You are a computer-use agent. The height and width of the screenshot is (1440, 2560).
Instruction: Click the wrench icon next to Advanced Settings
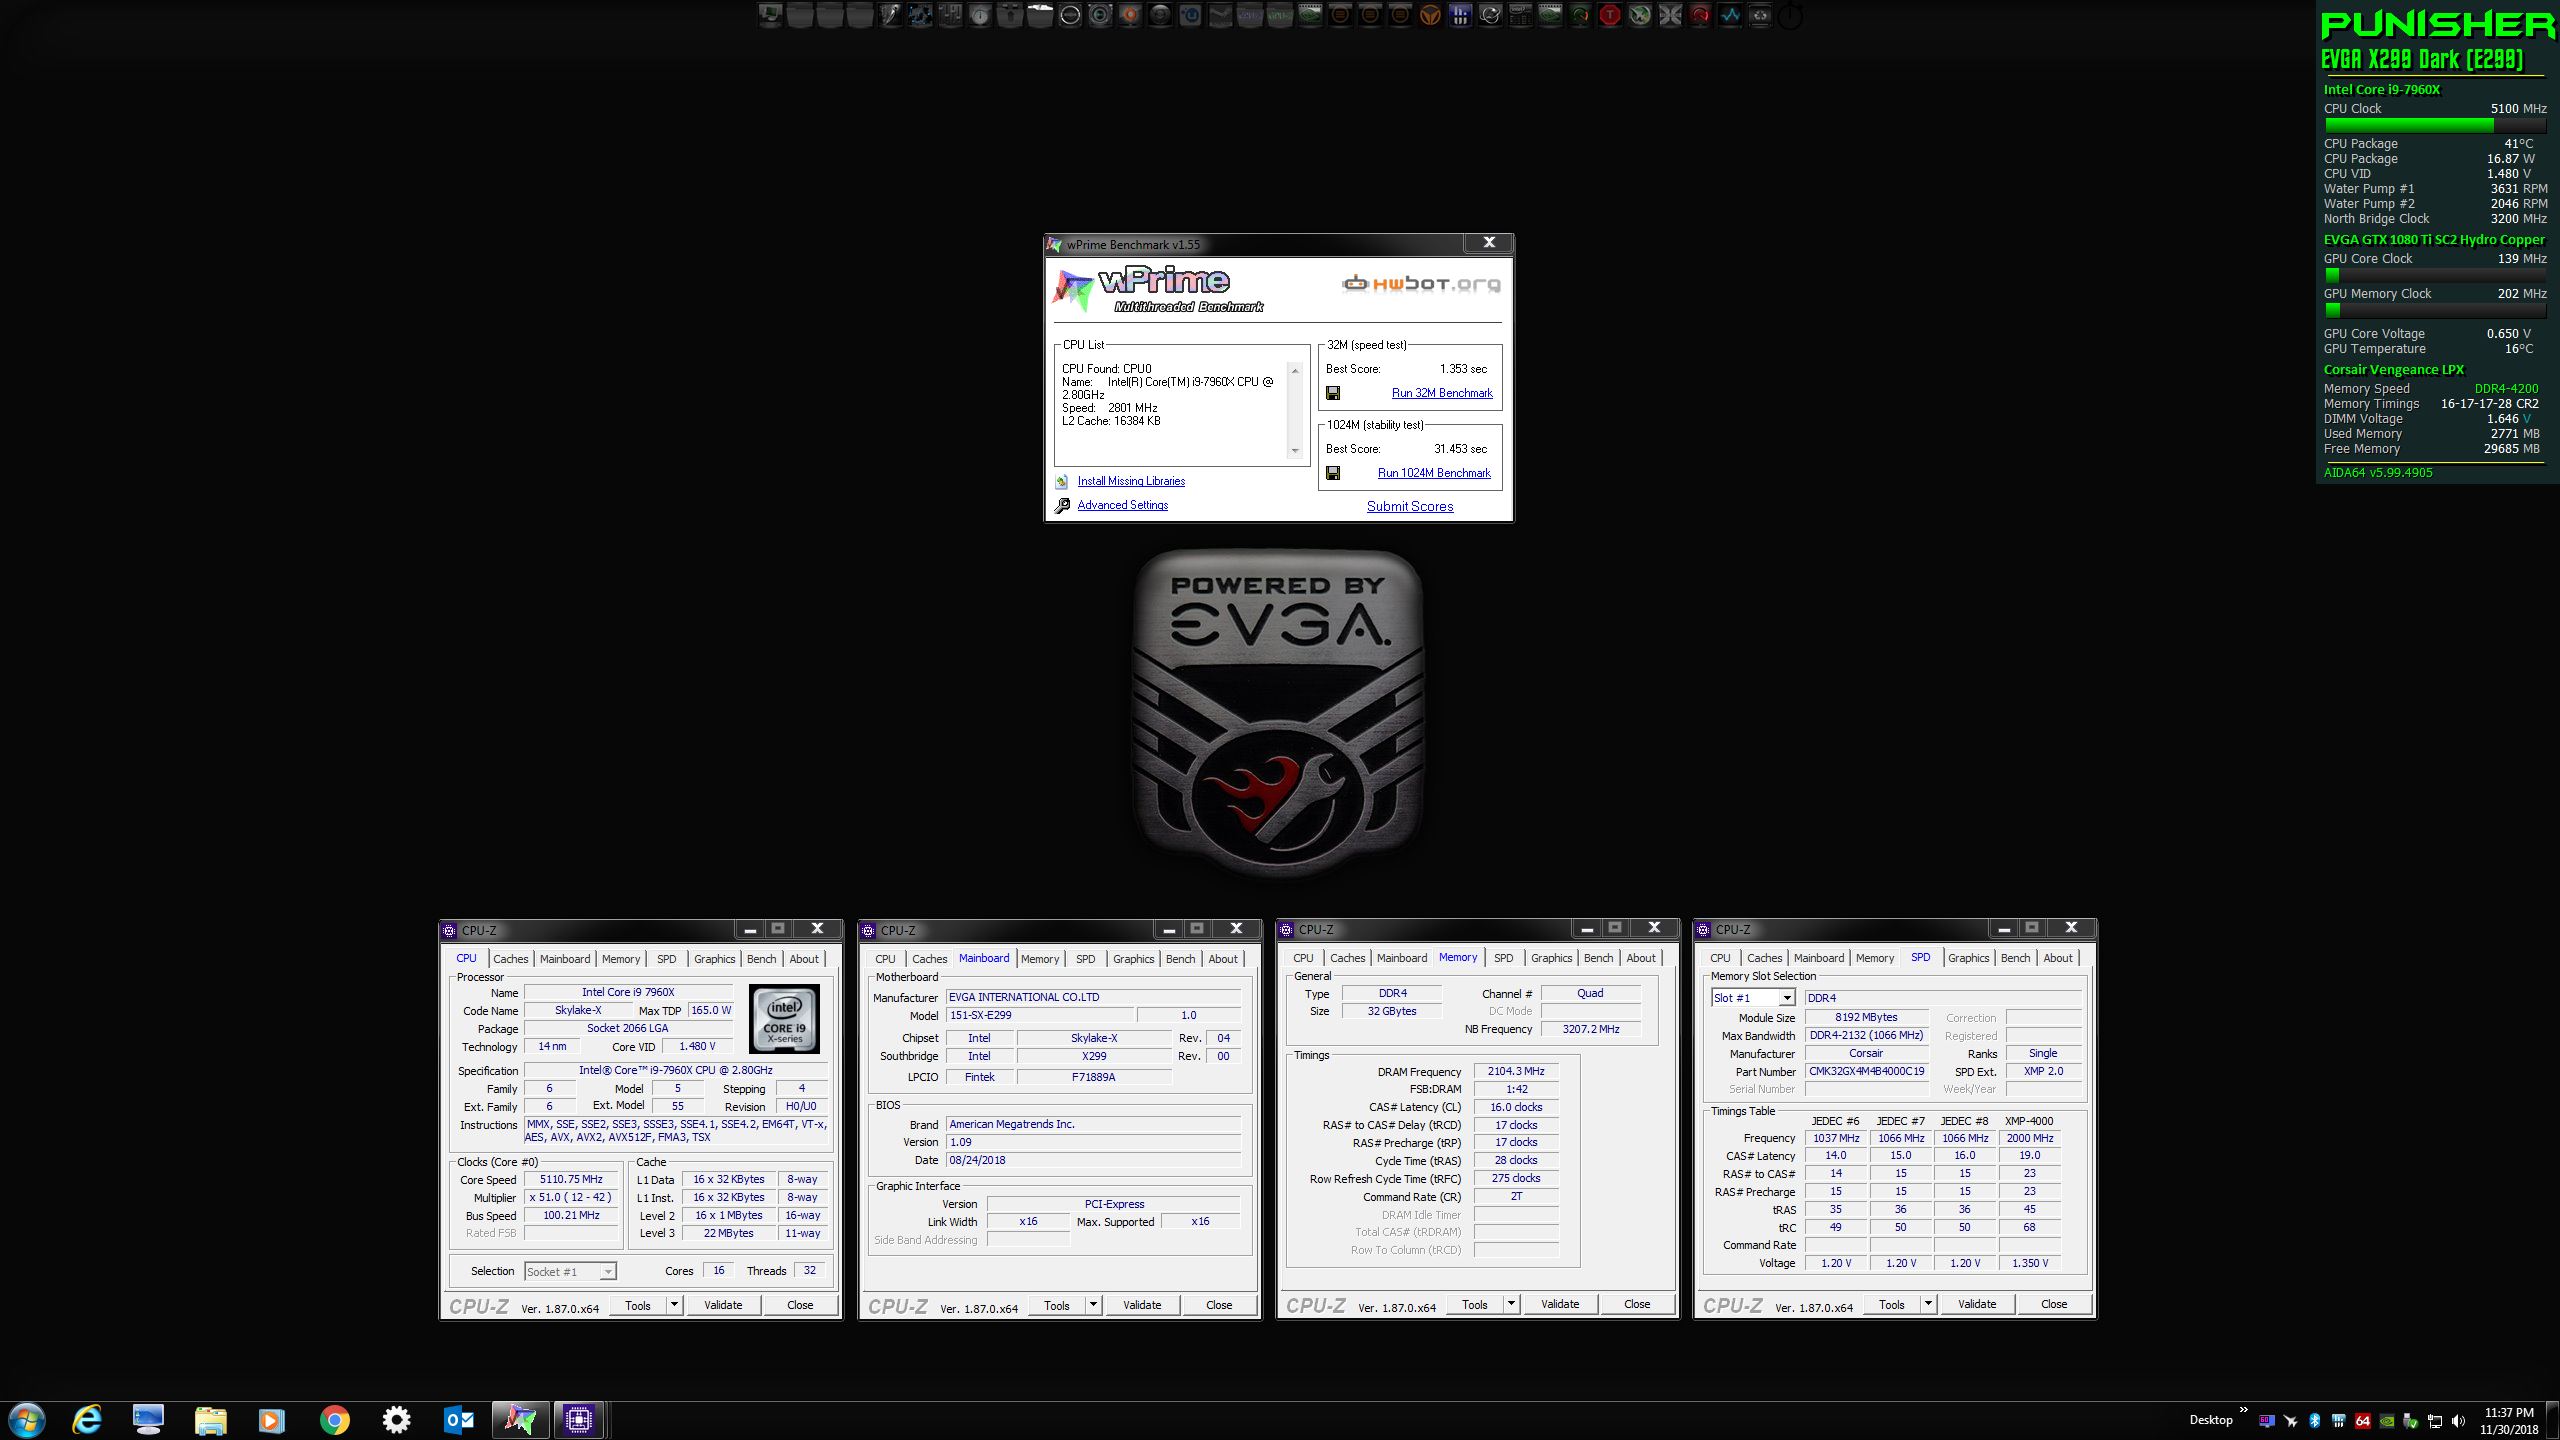[1062, 506]
